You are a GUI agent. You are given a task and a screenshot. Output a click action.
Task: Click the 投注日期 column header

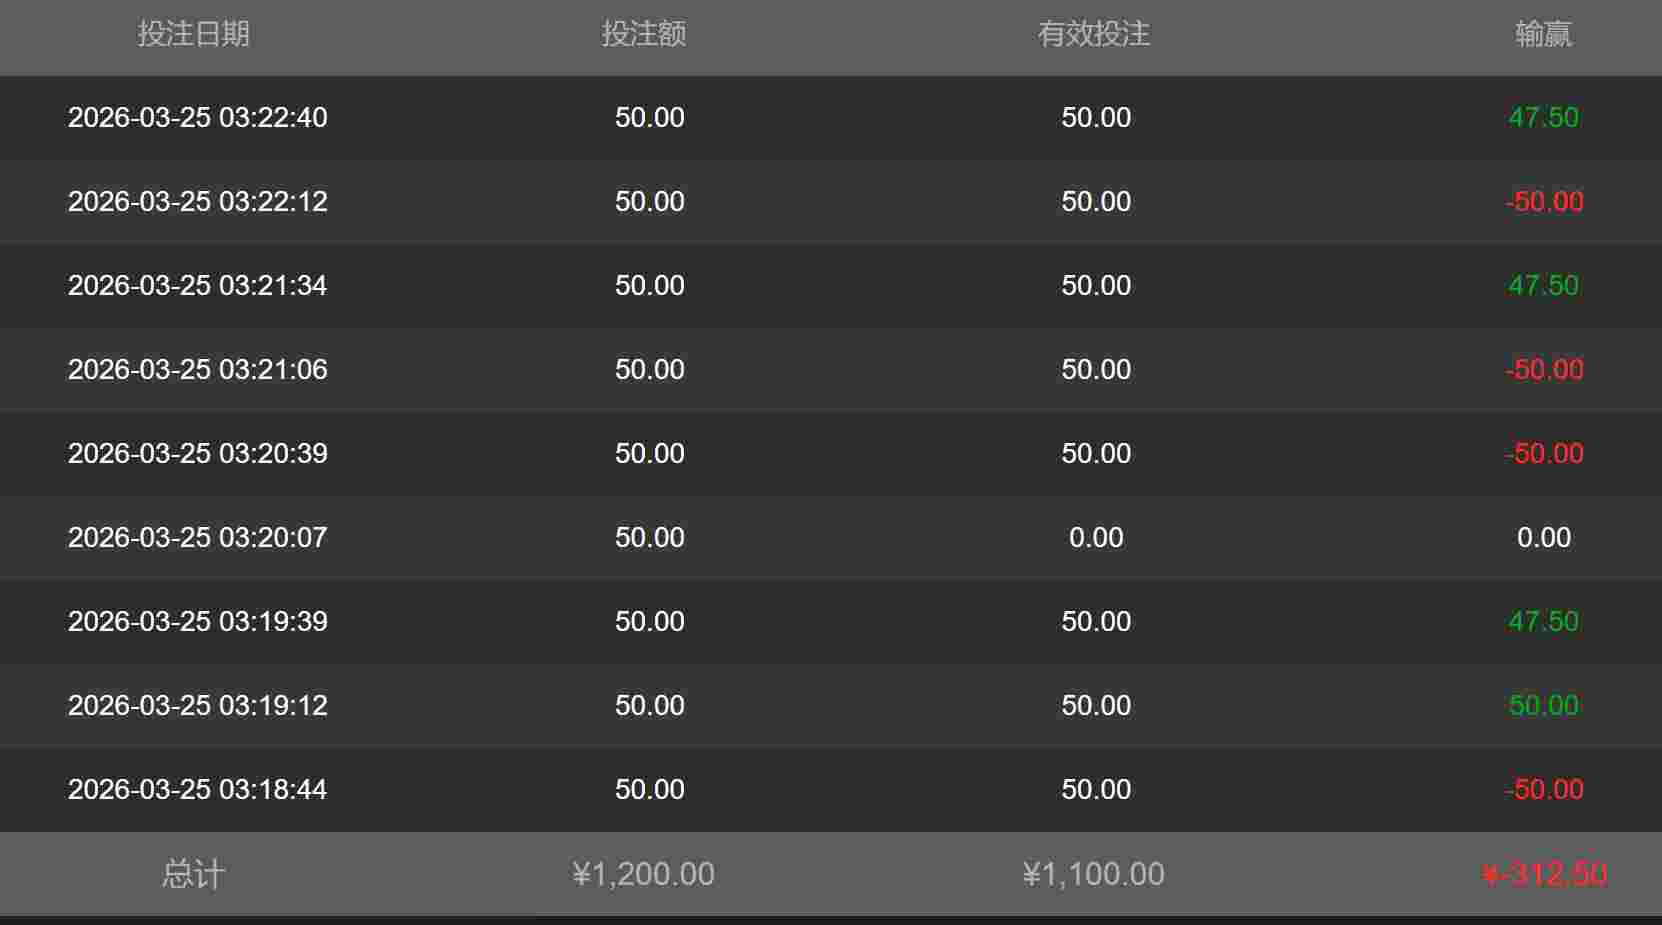coord(193,34)
